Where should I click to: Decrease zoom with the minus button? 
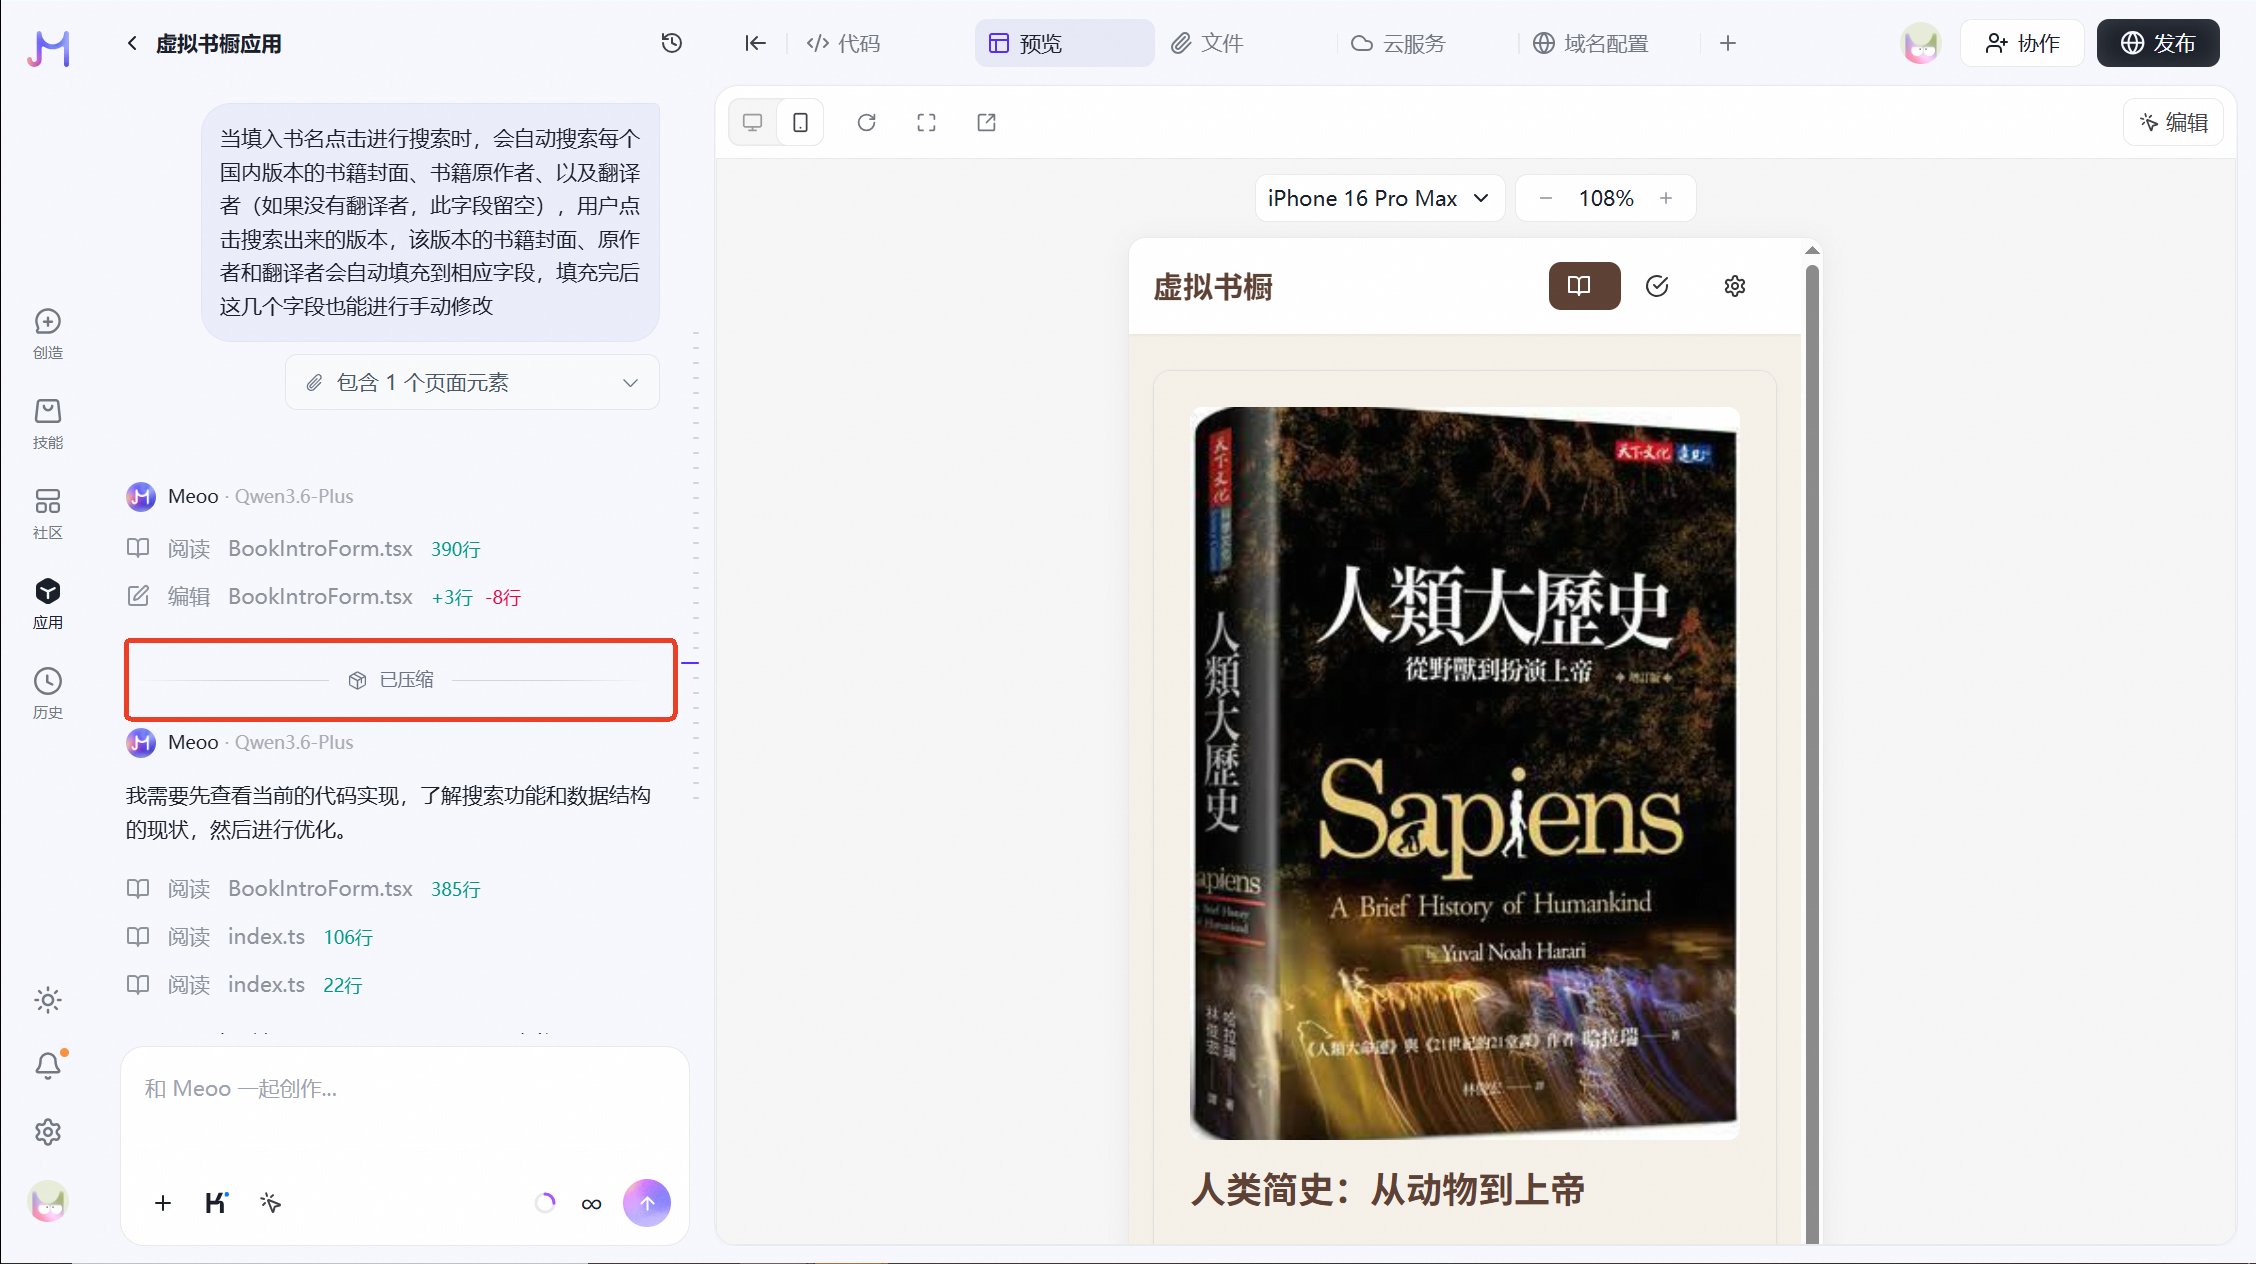(x=1546, y=198)
